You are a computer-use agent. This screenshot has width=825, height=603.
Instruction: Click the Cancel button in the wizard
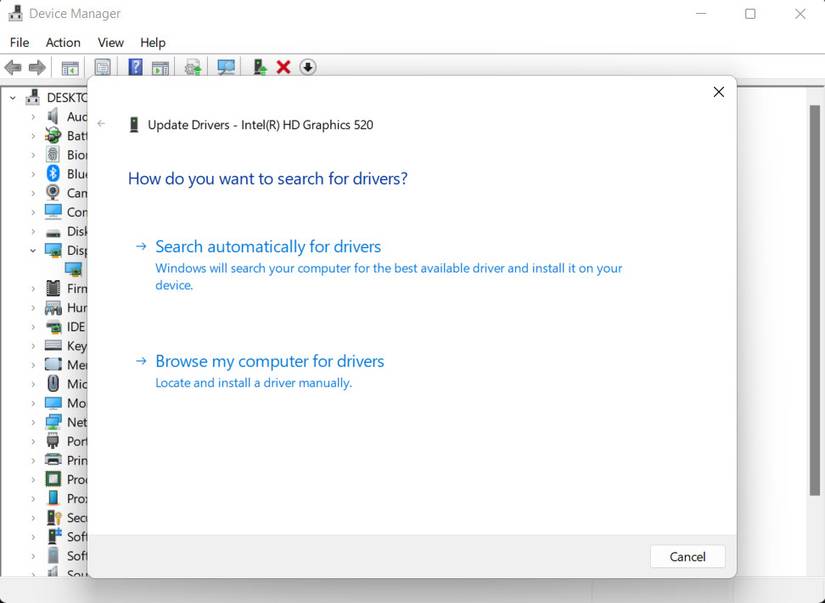(687, 556)
